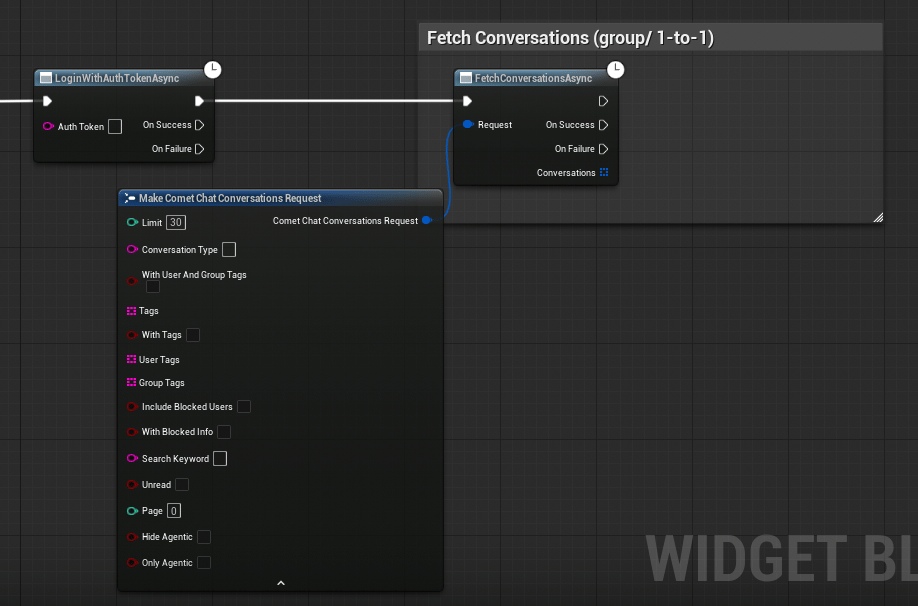Toggle the With Tags checkbox
This screenshot has width=918, height=606.
[x=193, y=335]
